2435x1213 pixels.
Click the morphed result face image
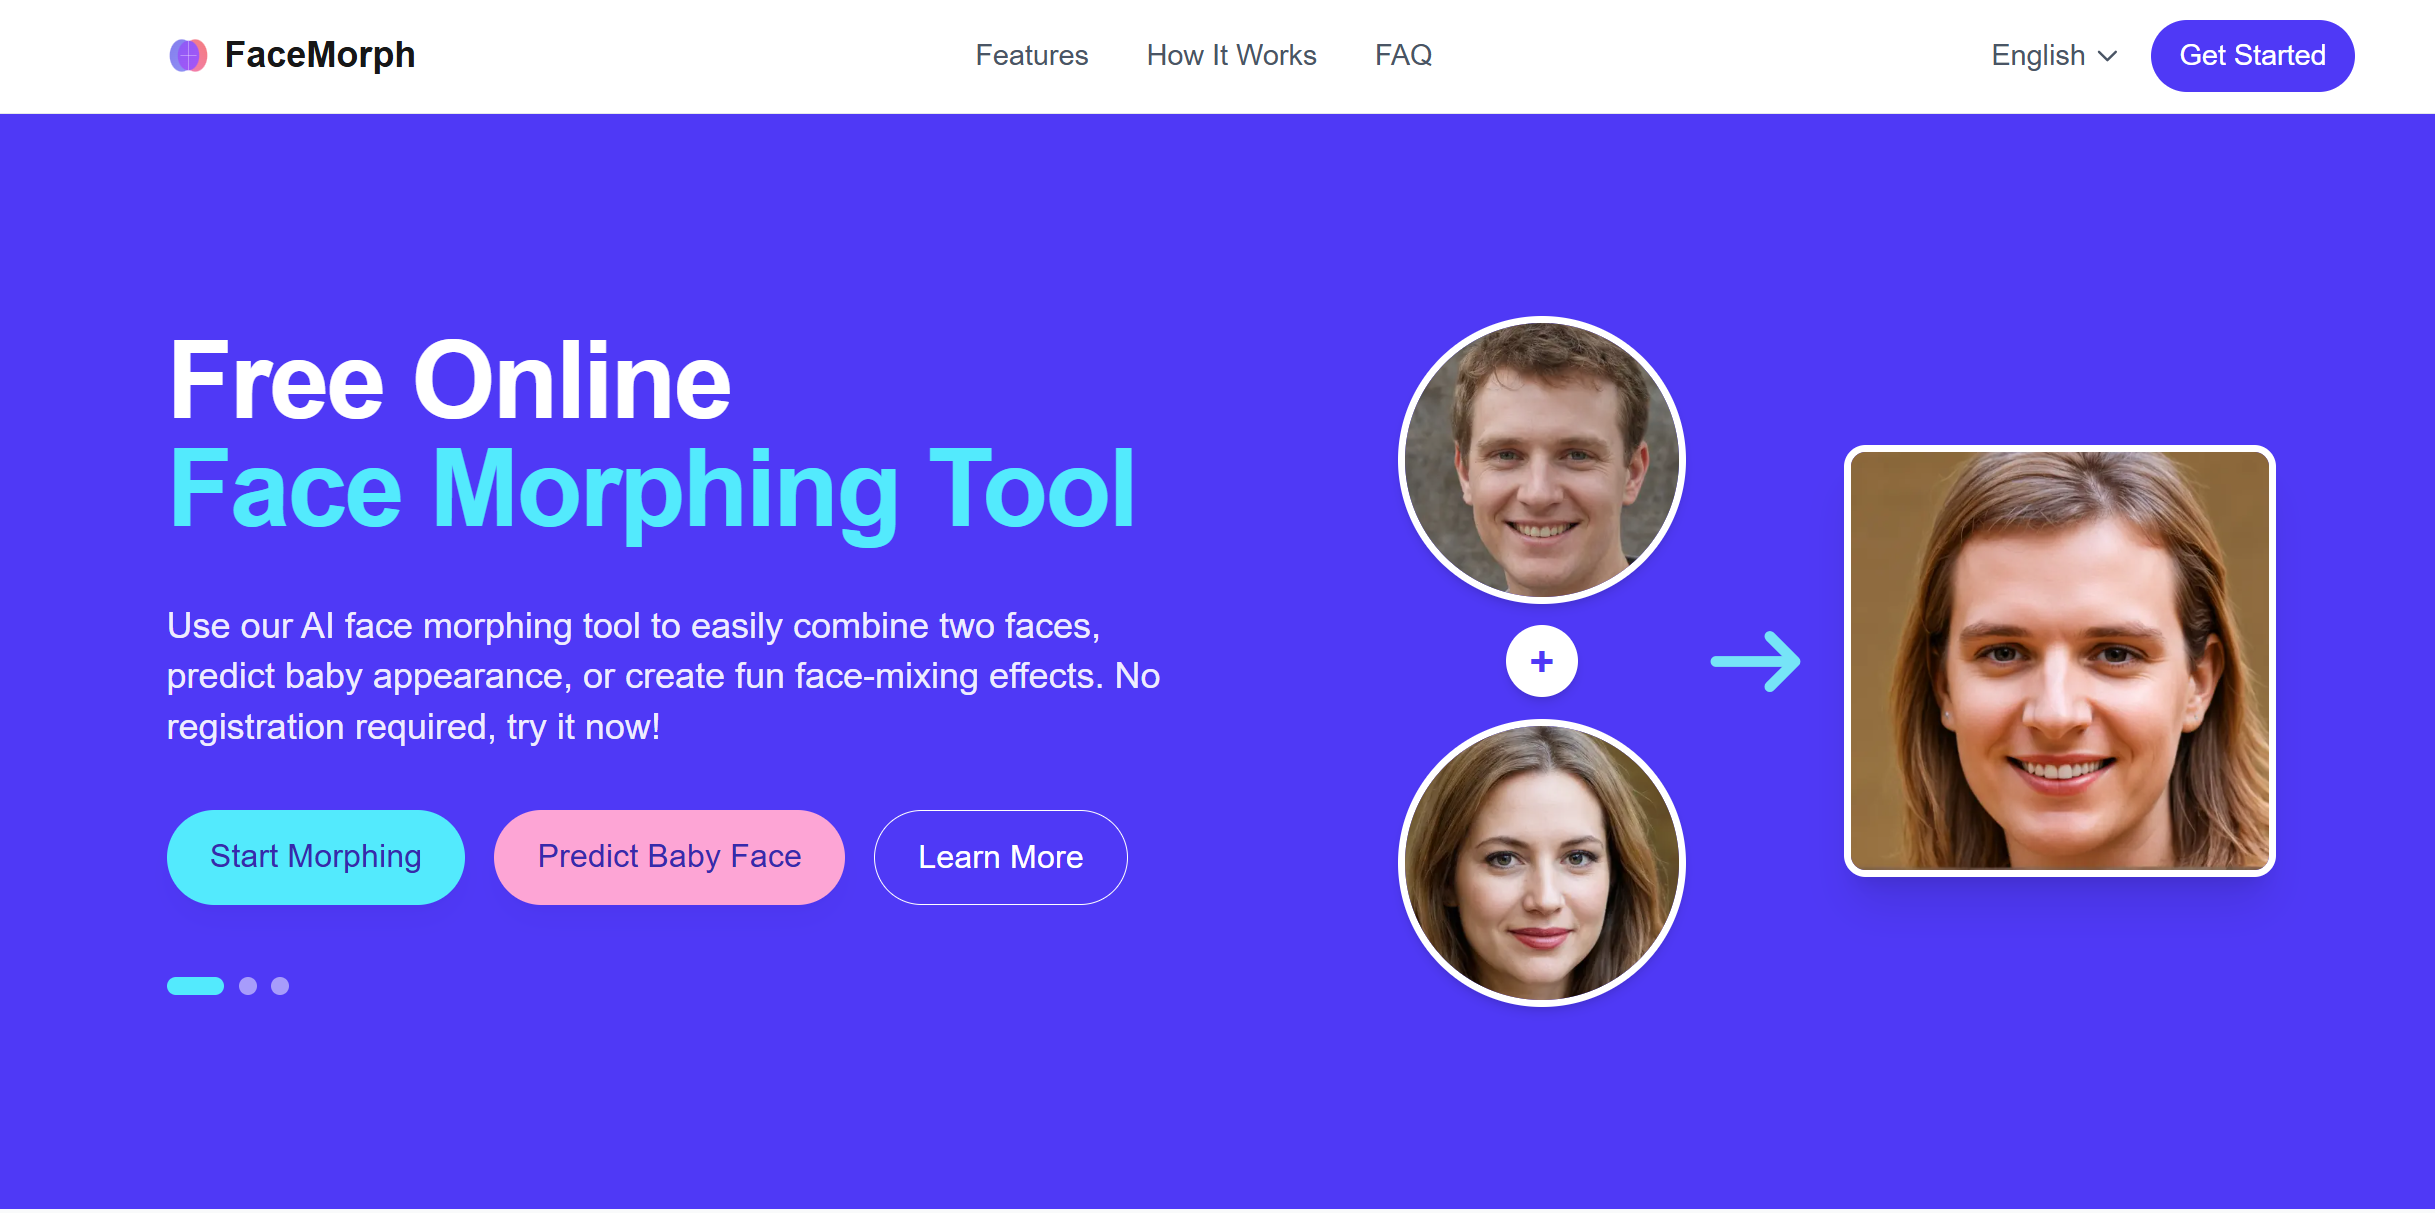2059,661
